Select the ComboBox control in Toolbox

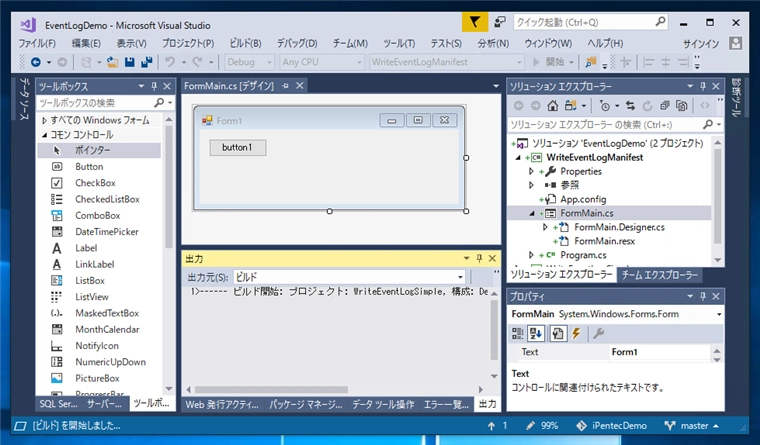[99, 215]
